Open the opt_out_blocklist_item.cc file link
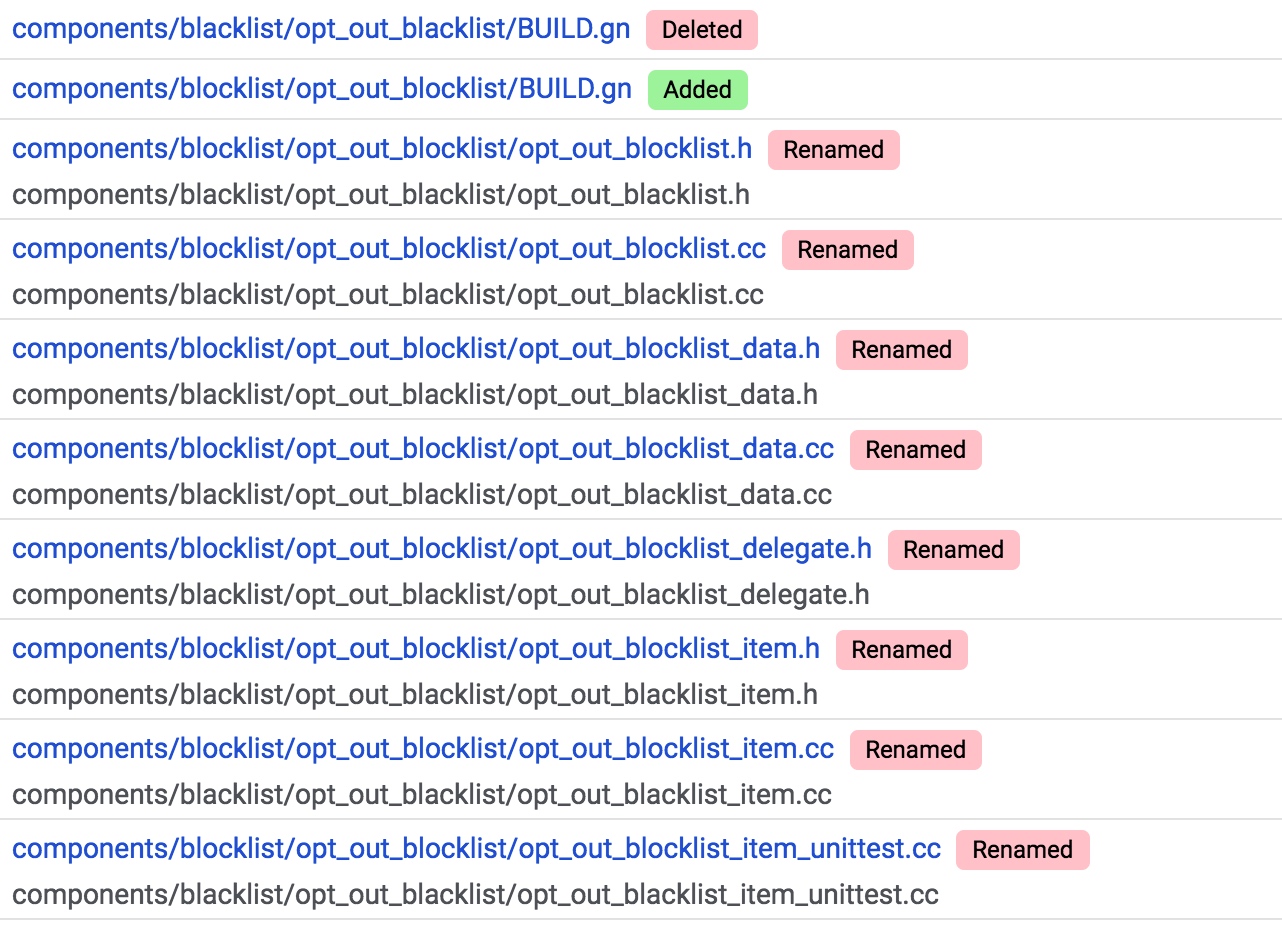The width and height of the screenshot is (1282, 926). [423, 749]
